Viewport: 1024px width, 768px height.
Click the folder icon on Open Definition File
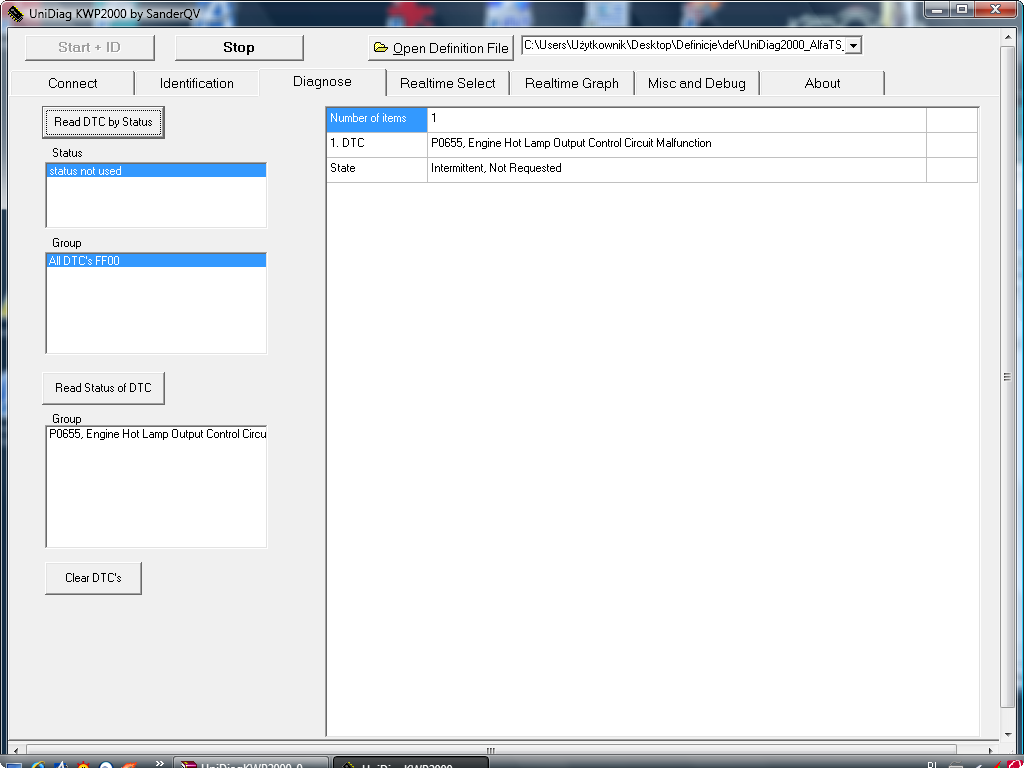pos(380,48)
